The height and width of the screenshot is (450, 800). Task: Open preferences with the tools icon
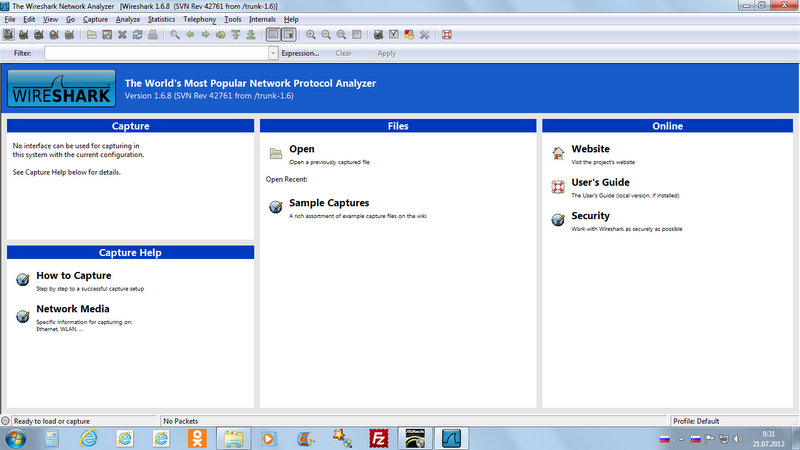pos(424,35)
